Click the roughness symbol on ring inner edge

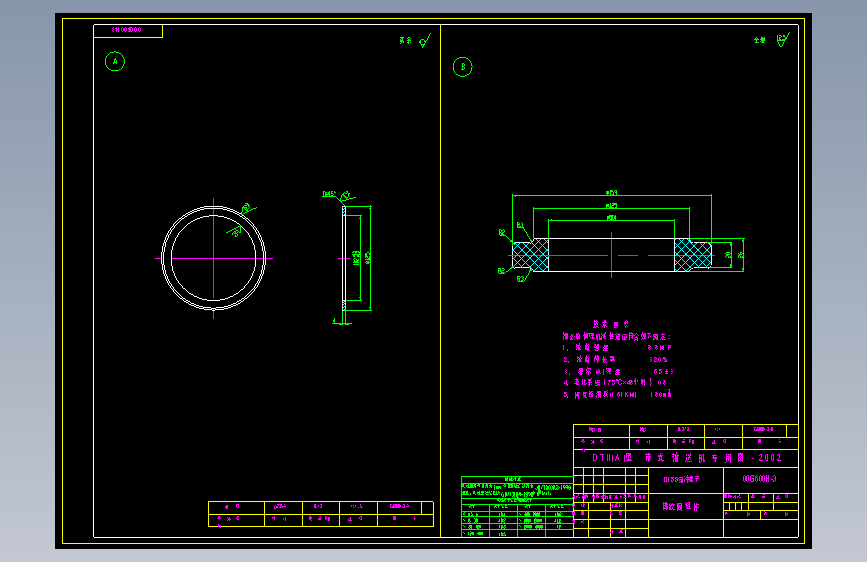234,231
